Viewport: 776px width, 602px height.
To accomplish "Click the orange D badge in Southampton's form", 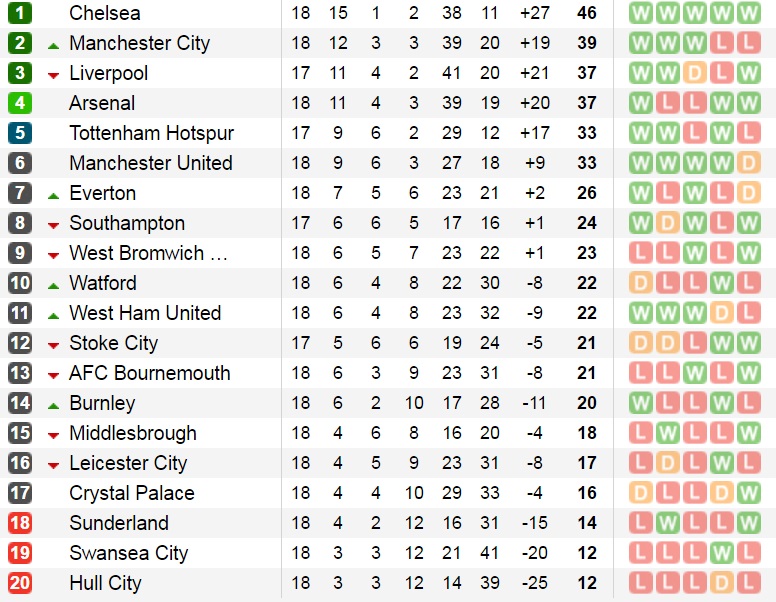I will (668, 223).
